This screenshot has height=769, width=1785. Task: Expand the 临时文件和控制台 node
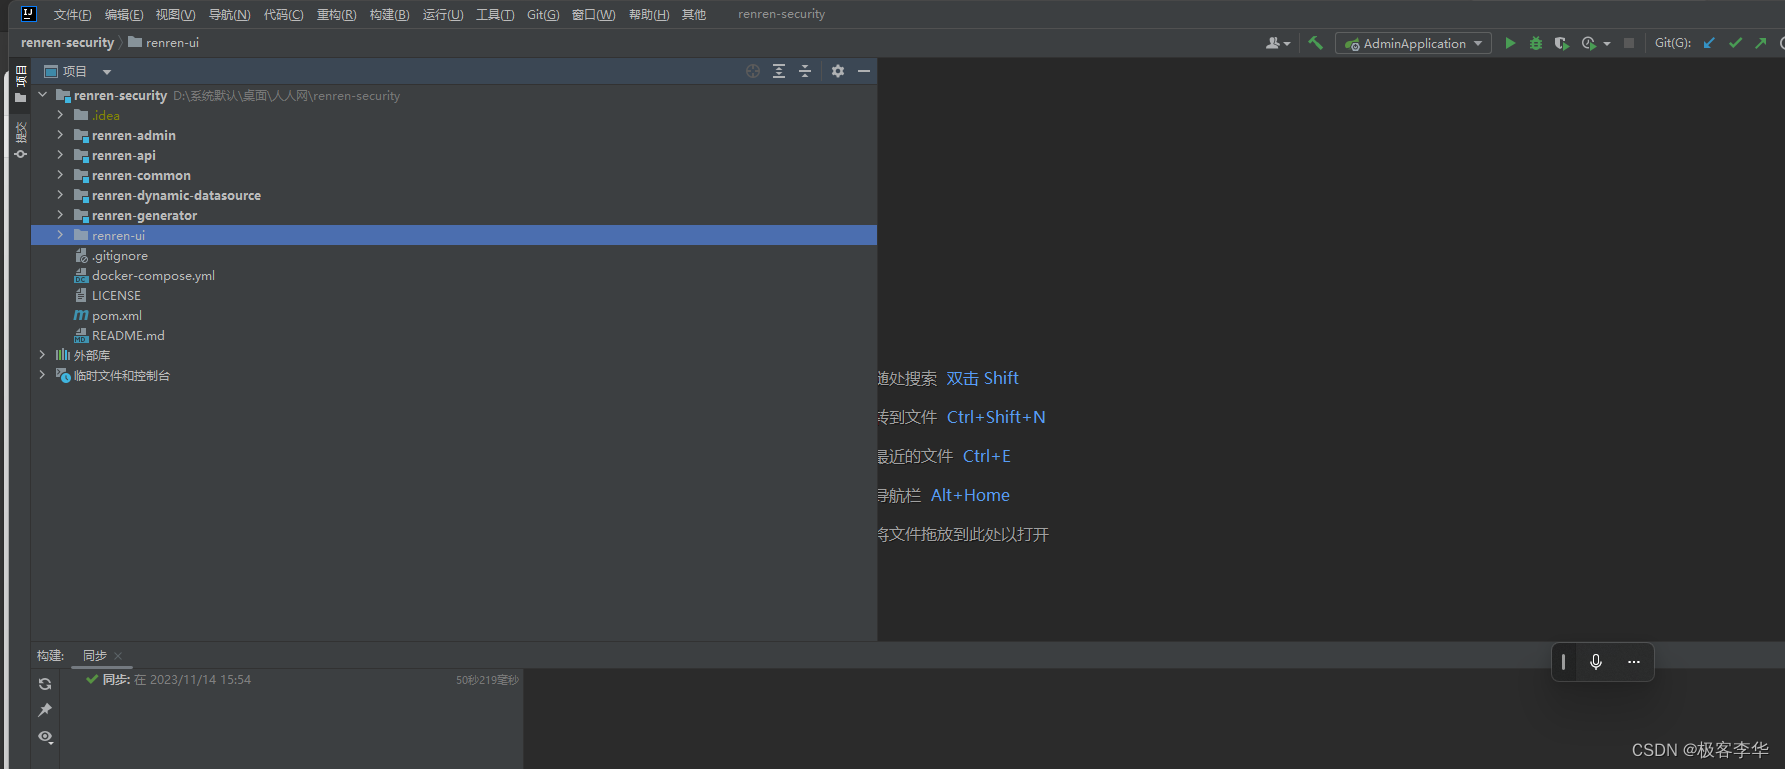click(x=42, y=375)
